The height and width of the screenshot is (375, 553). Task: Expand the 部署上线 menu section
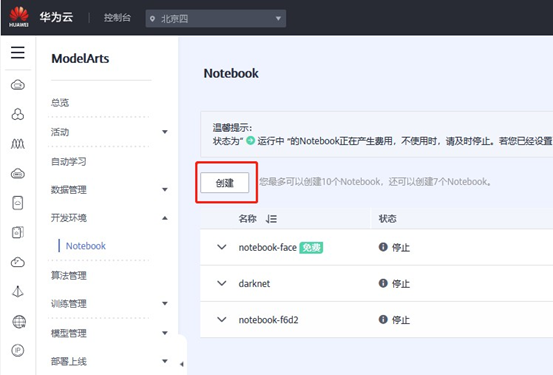click(165, 361)
